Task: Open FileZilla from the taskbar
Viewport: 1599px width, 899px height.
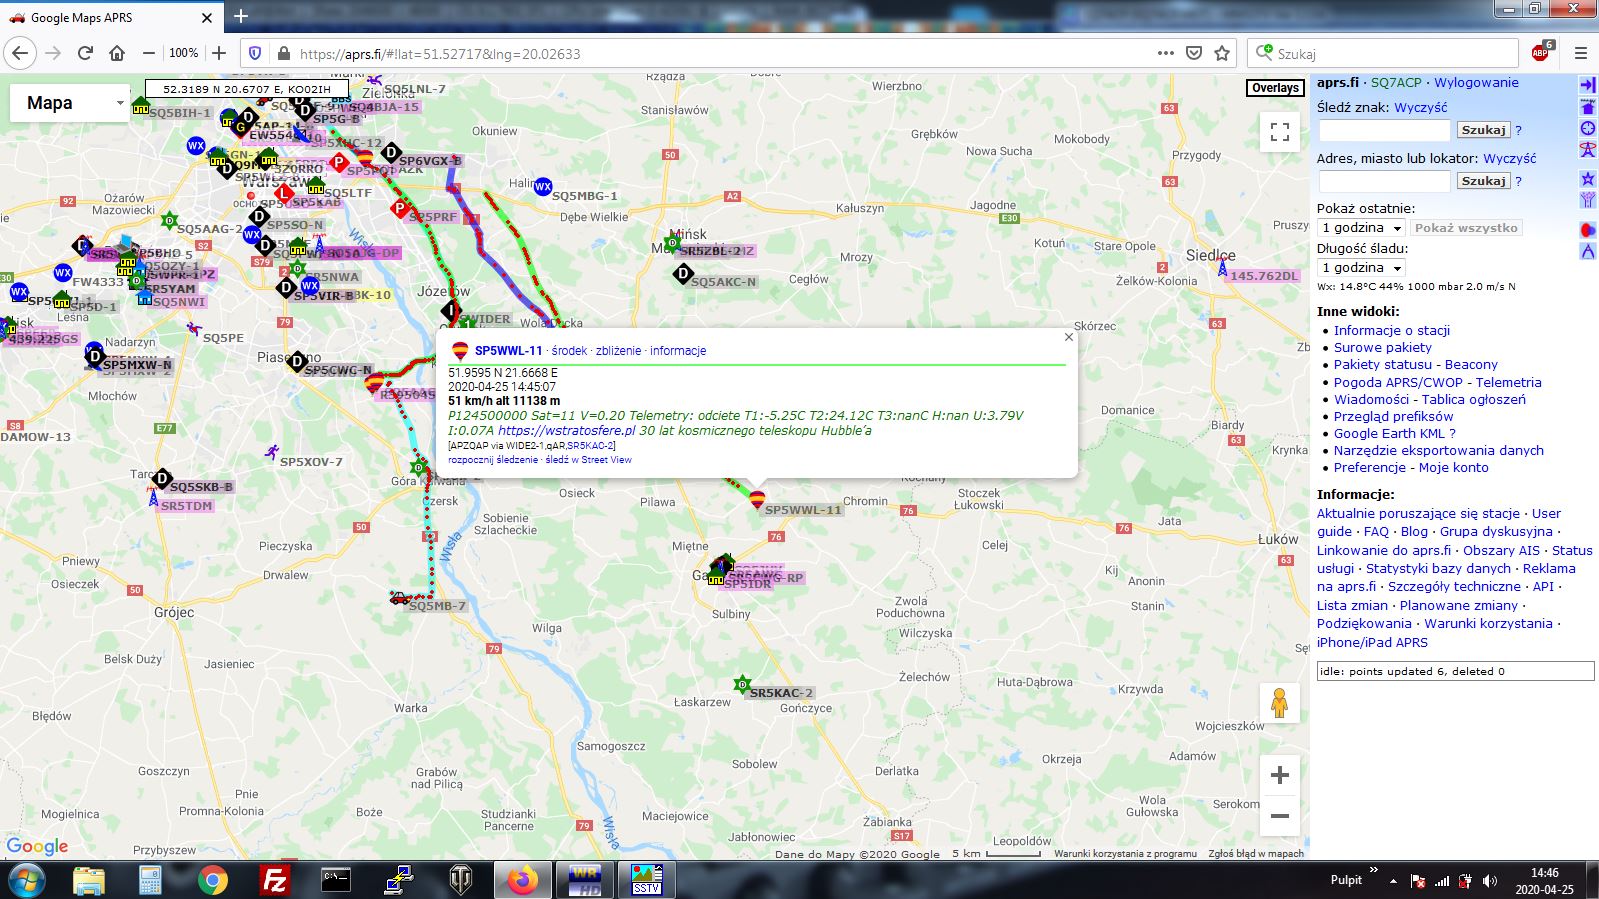Action: click(274, 880)
